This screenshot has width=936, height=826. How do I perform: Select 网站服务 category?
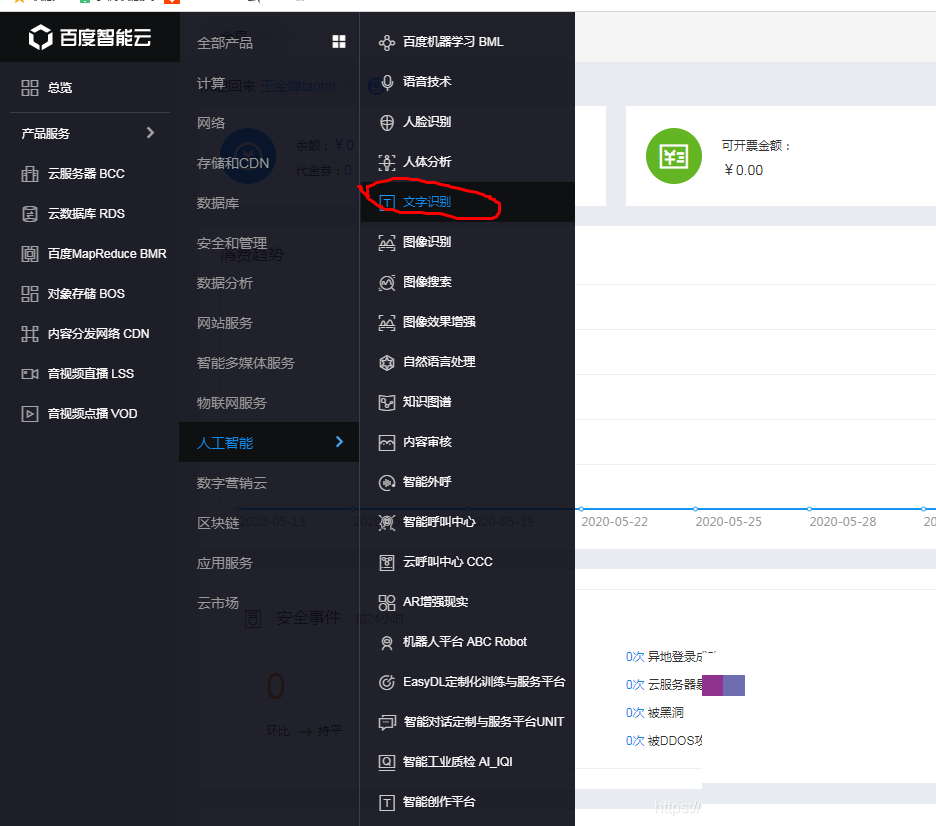pos(224,323)
